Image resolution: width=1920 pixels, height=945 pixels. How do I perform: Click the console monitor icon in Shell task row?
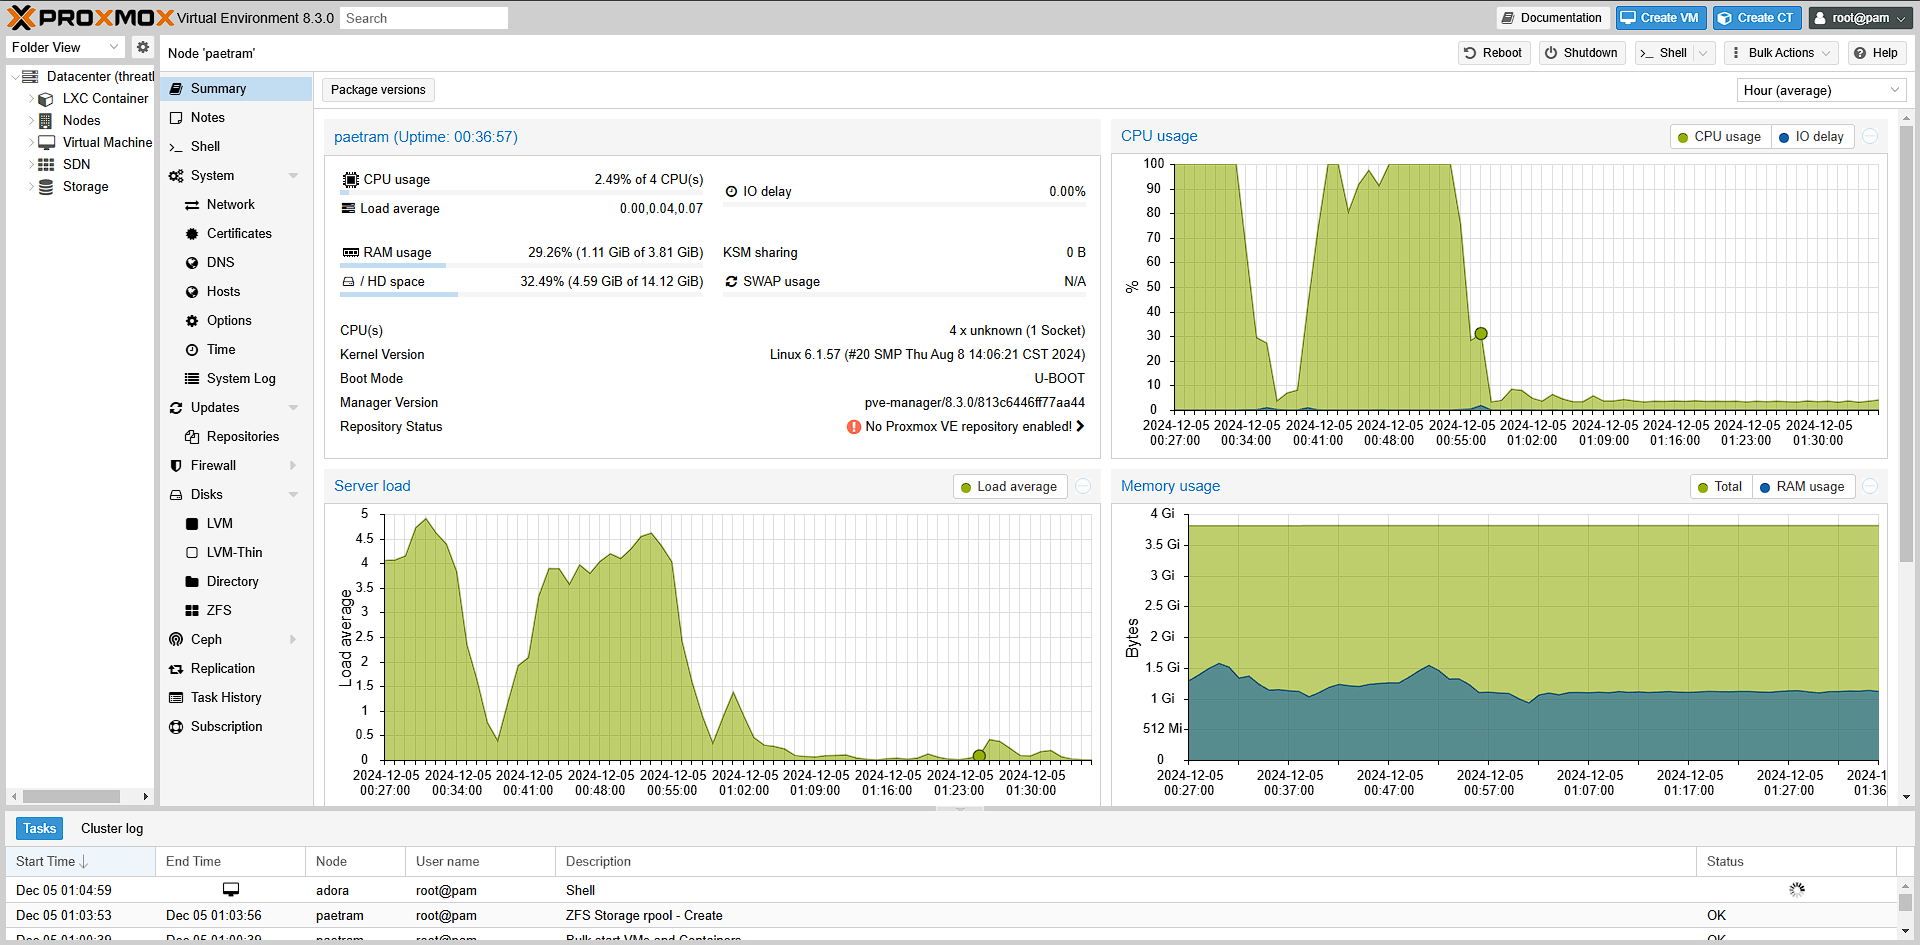click(231, 889)
